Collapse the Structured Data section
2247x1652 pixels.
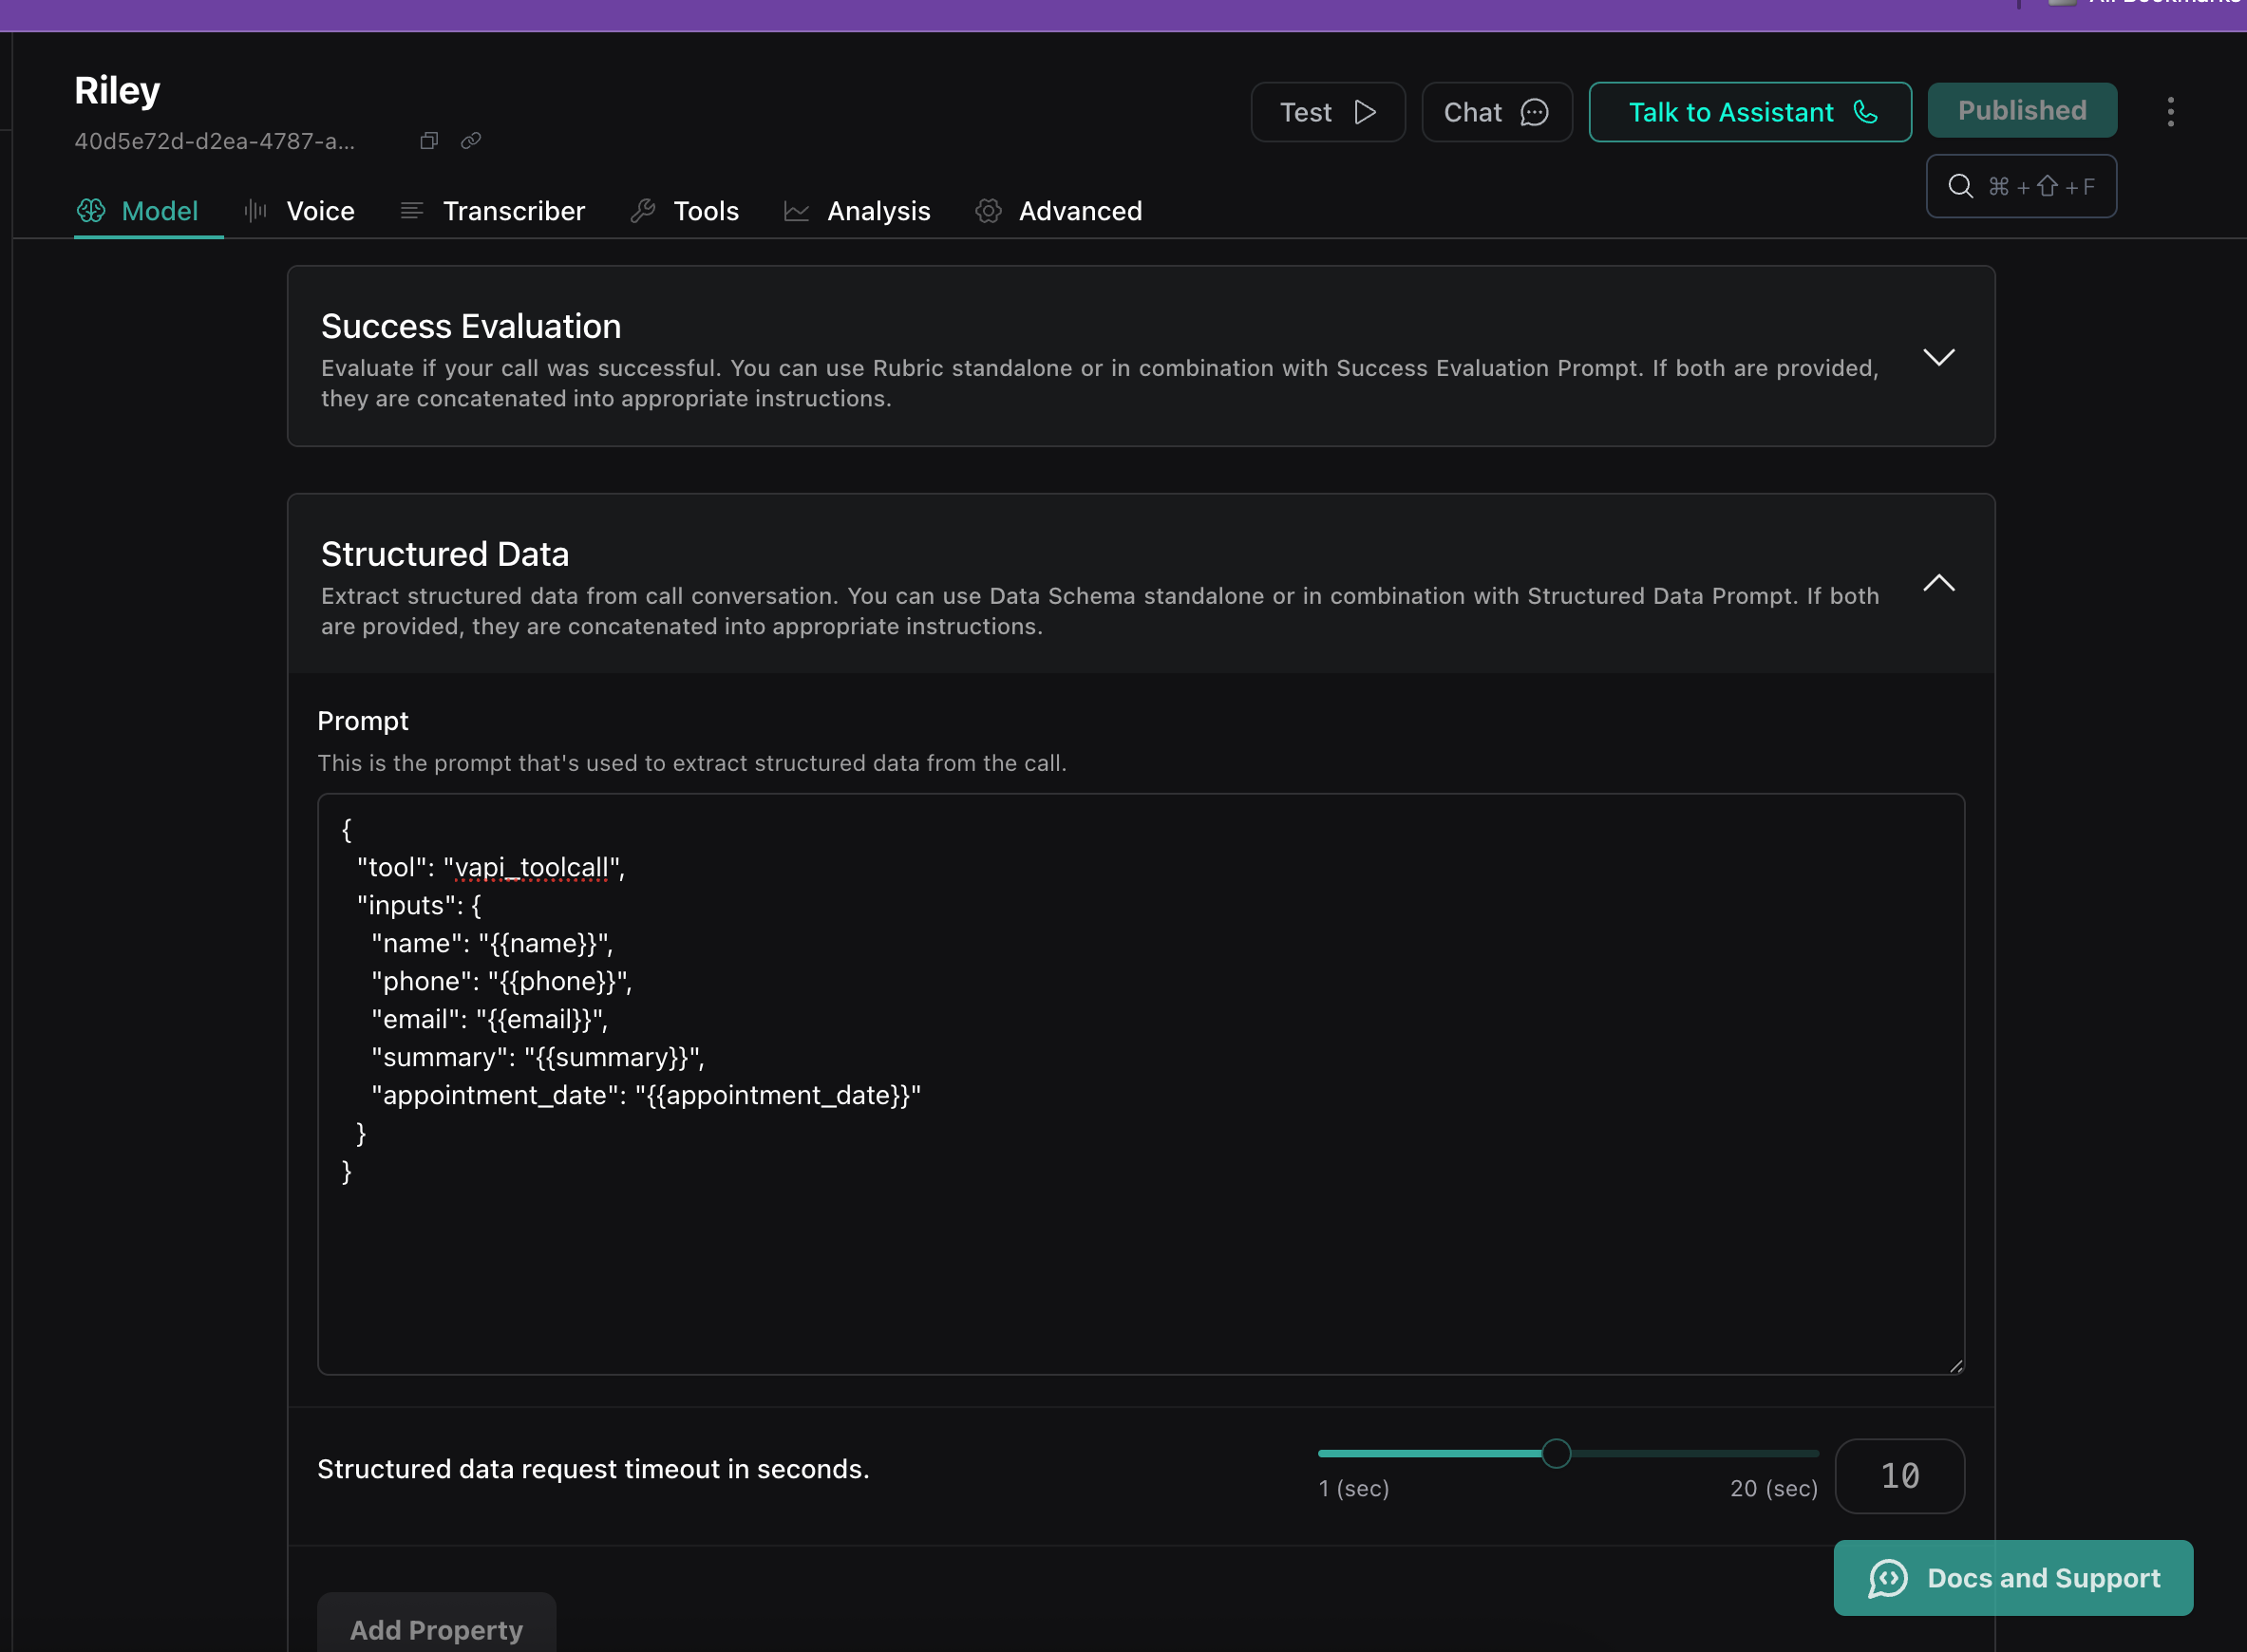(1938, 583)
